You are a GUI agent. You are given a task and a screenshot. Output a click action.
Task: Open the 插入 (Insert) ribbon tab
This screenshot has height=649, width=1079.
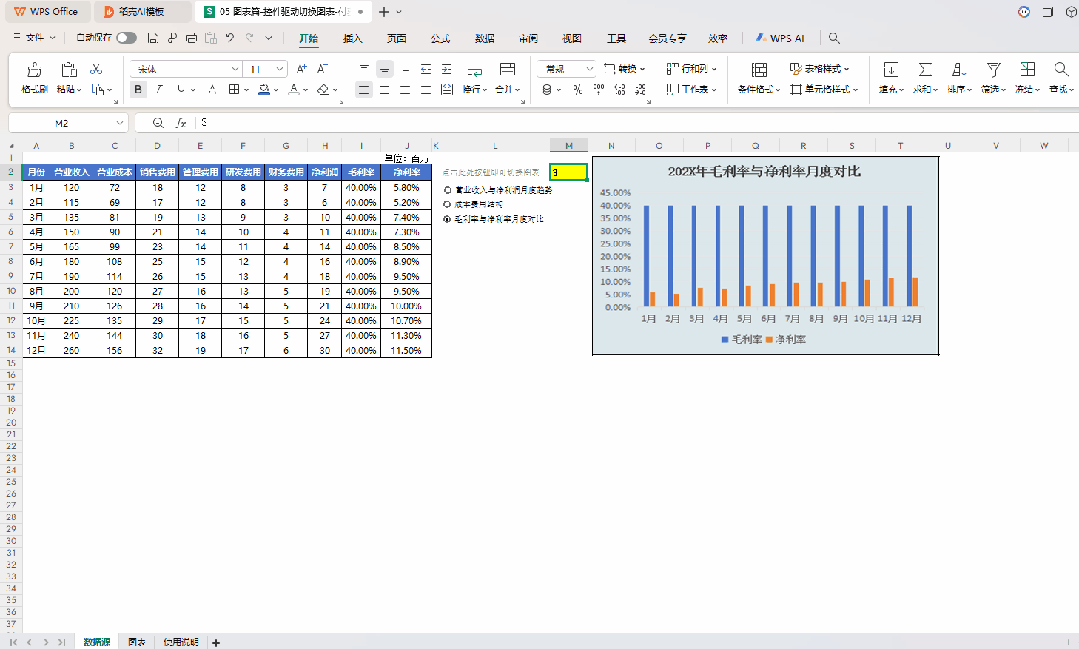coord(352,39)
